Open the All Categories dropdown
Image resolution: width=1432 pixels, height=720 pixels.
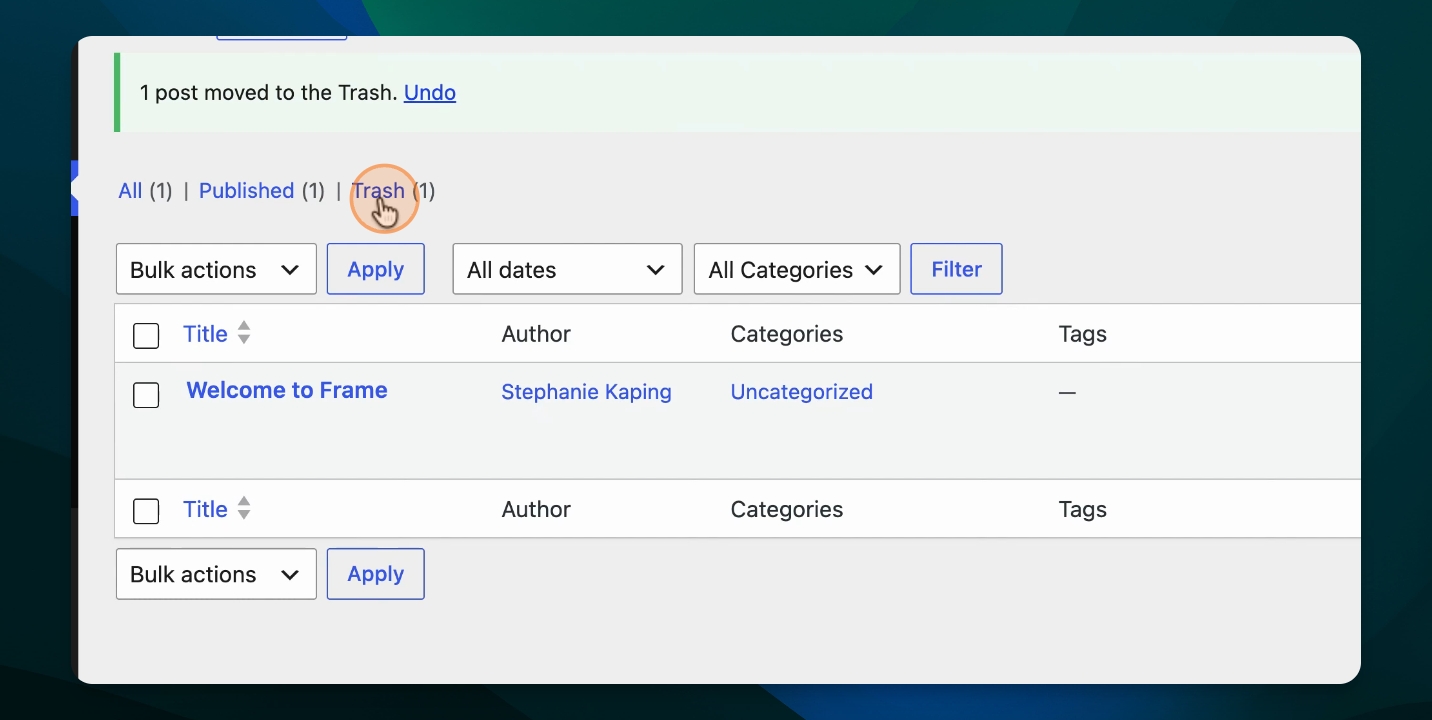click(797, 269)
